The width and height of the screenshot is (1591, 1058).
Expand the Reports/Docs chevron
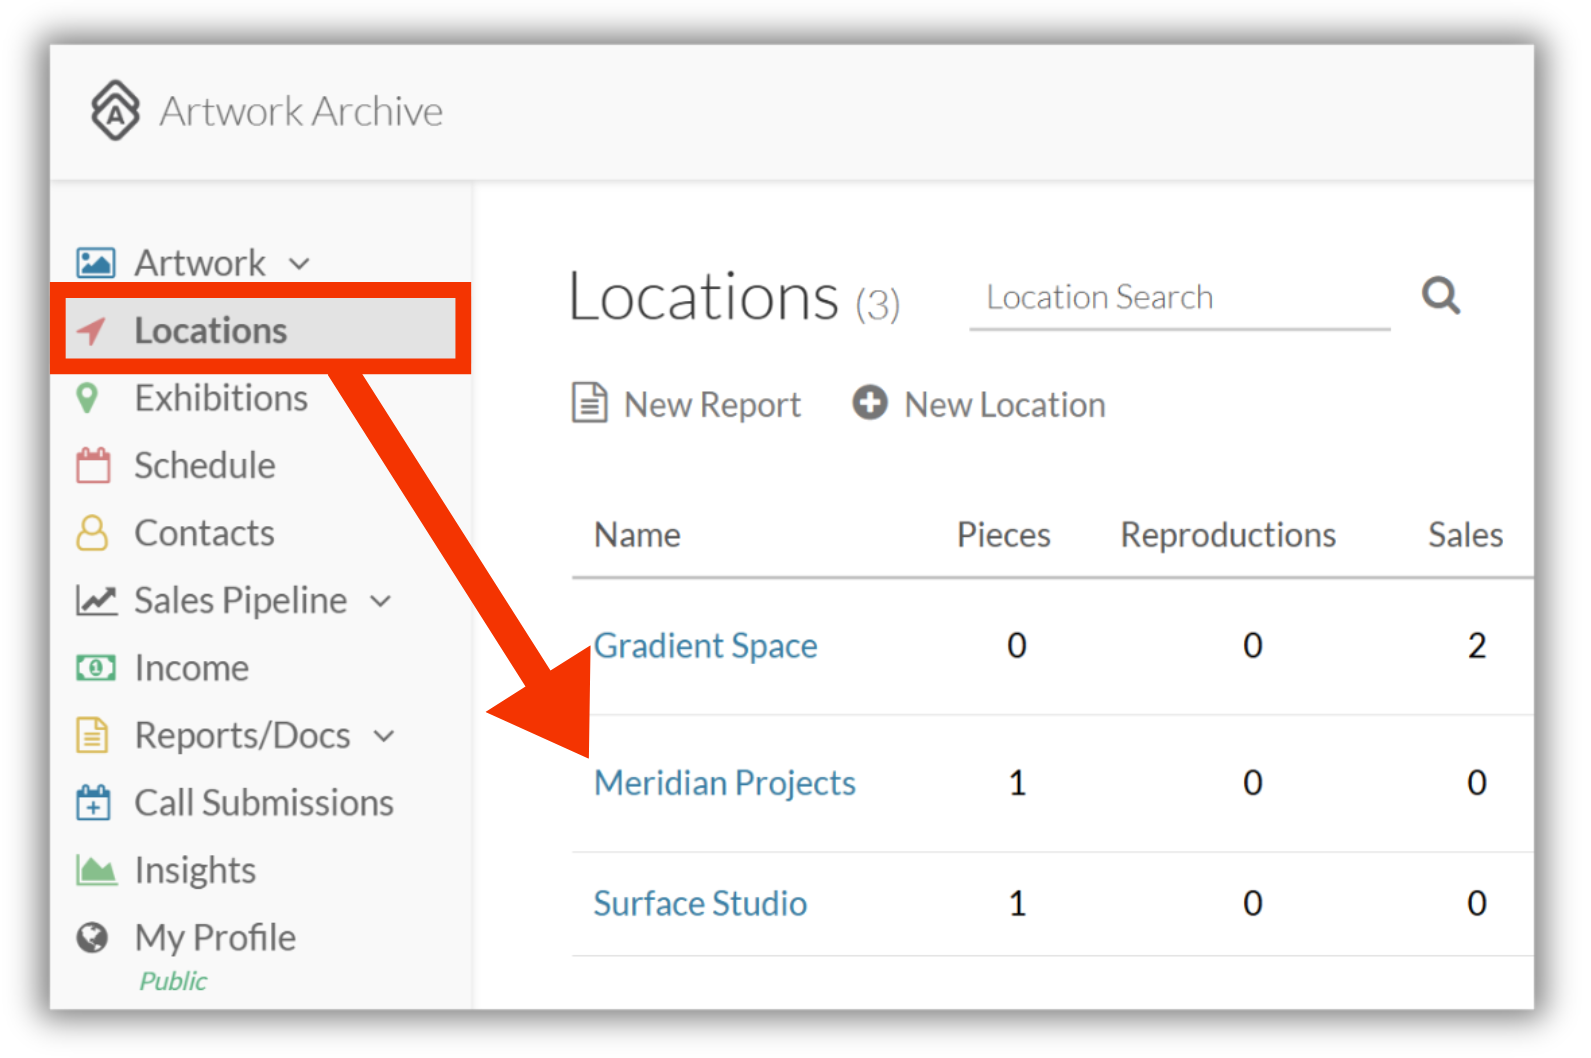pyautogui.click(x=384, y=737)
